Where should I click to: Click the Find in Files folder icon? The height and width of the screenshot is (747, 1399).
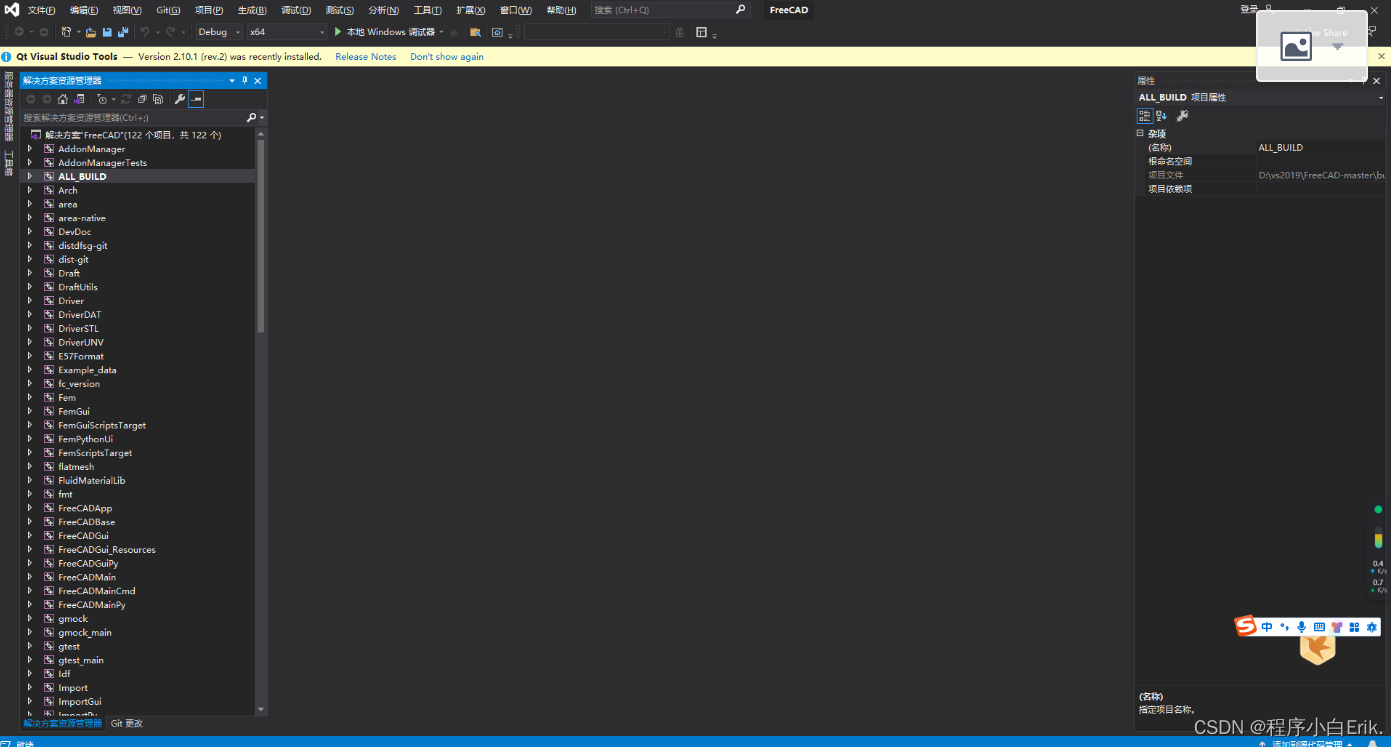476,32
